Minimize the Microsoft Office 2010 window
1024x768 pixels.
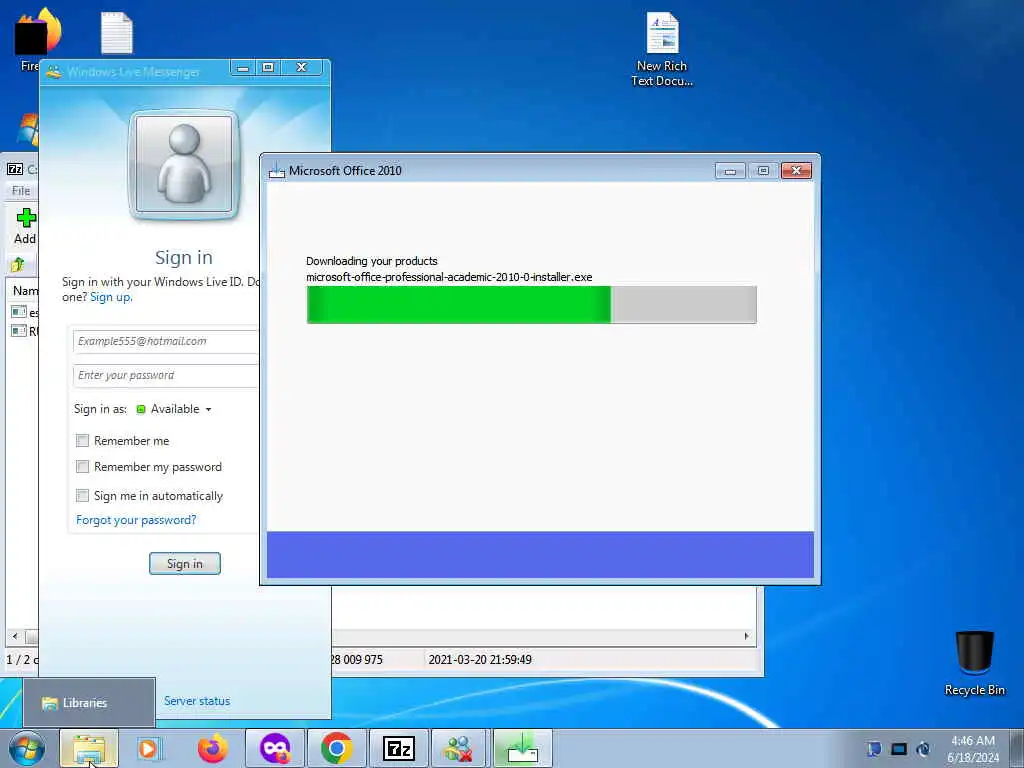click(730, 171)
